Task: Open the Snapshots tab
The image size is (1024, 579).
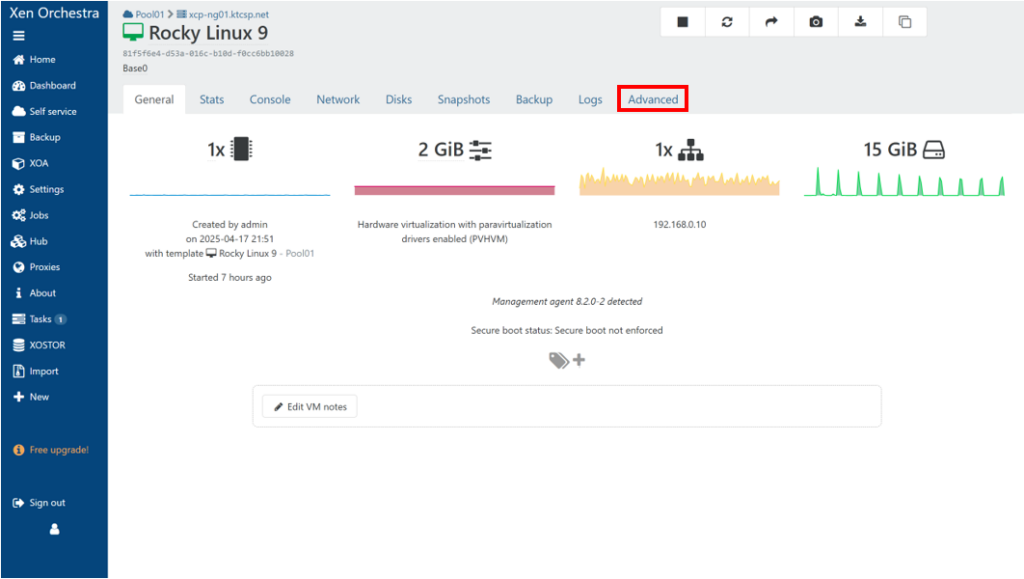Action: [x=463, y=99]
